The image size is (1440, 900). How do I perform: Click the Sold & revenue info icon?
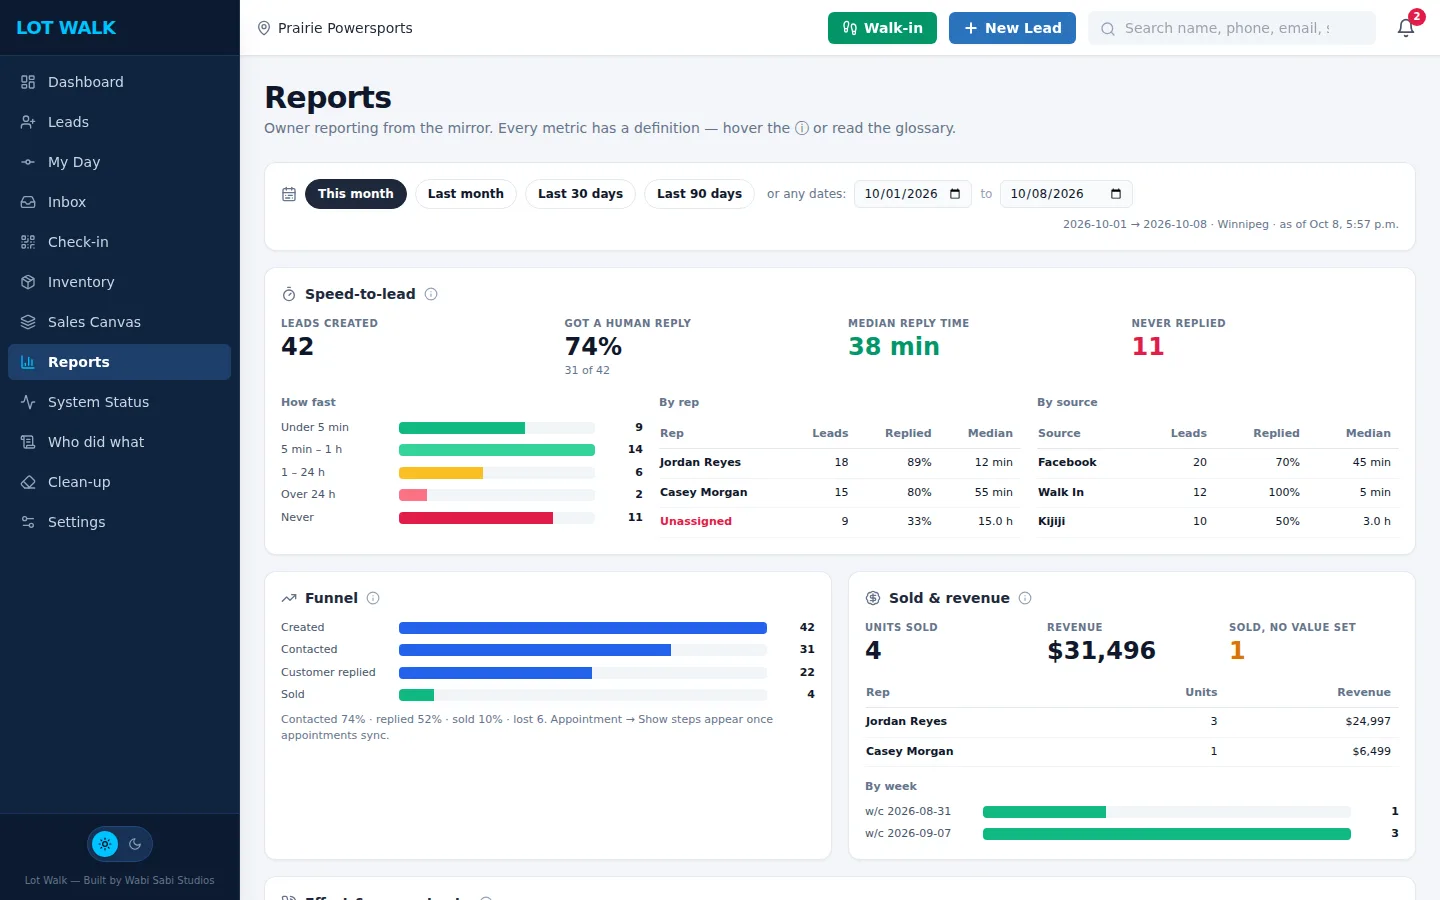pyautogui.click(x=1025, y=598)
